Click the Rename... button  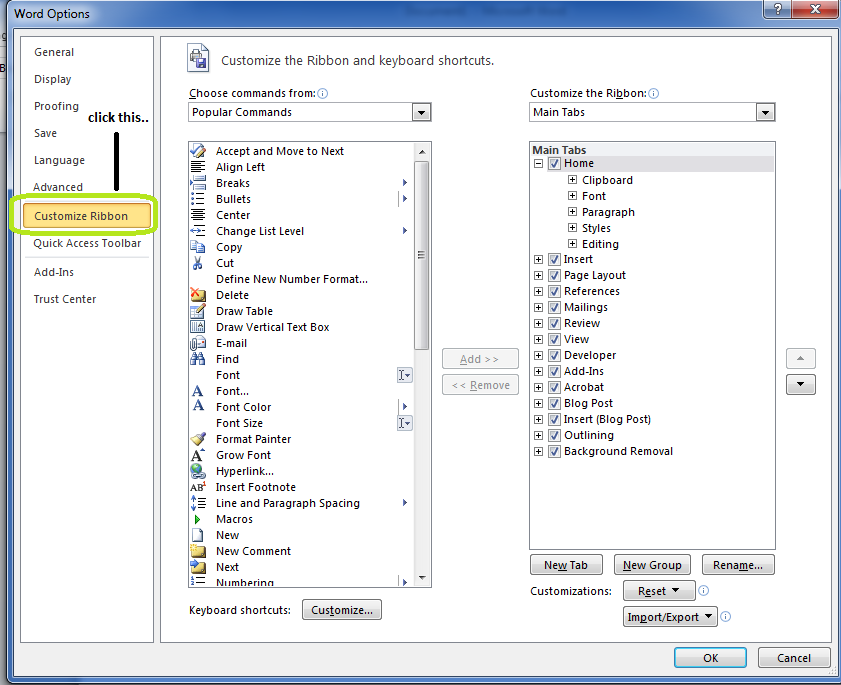point(738,565)
